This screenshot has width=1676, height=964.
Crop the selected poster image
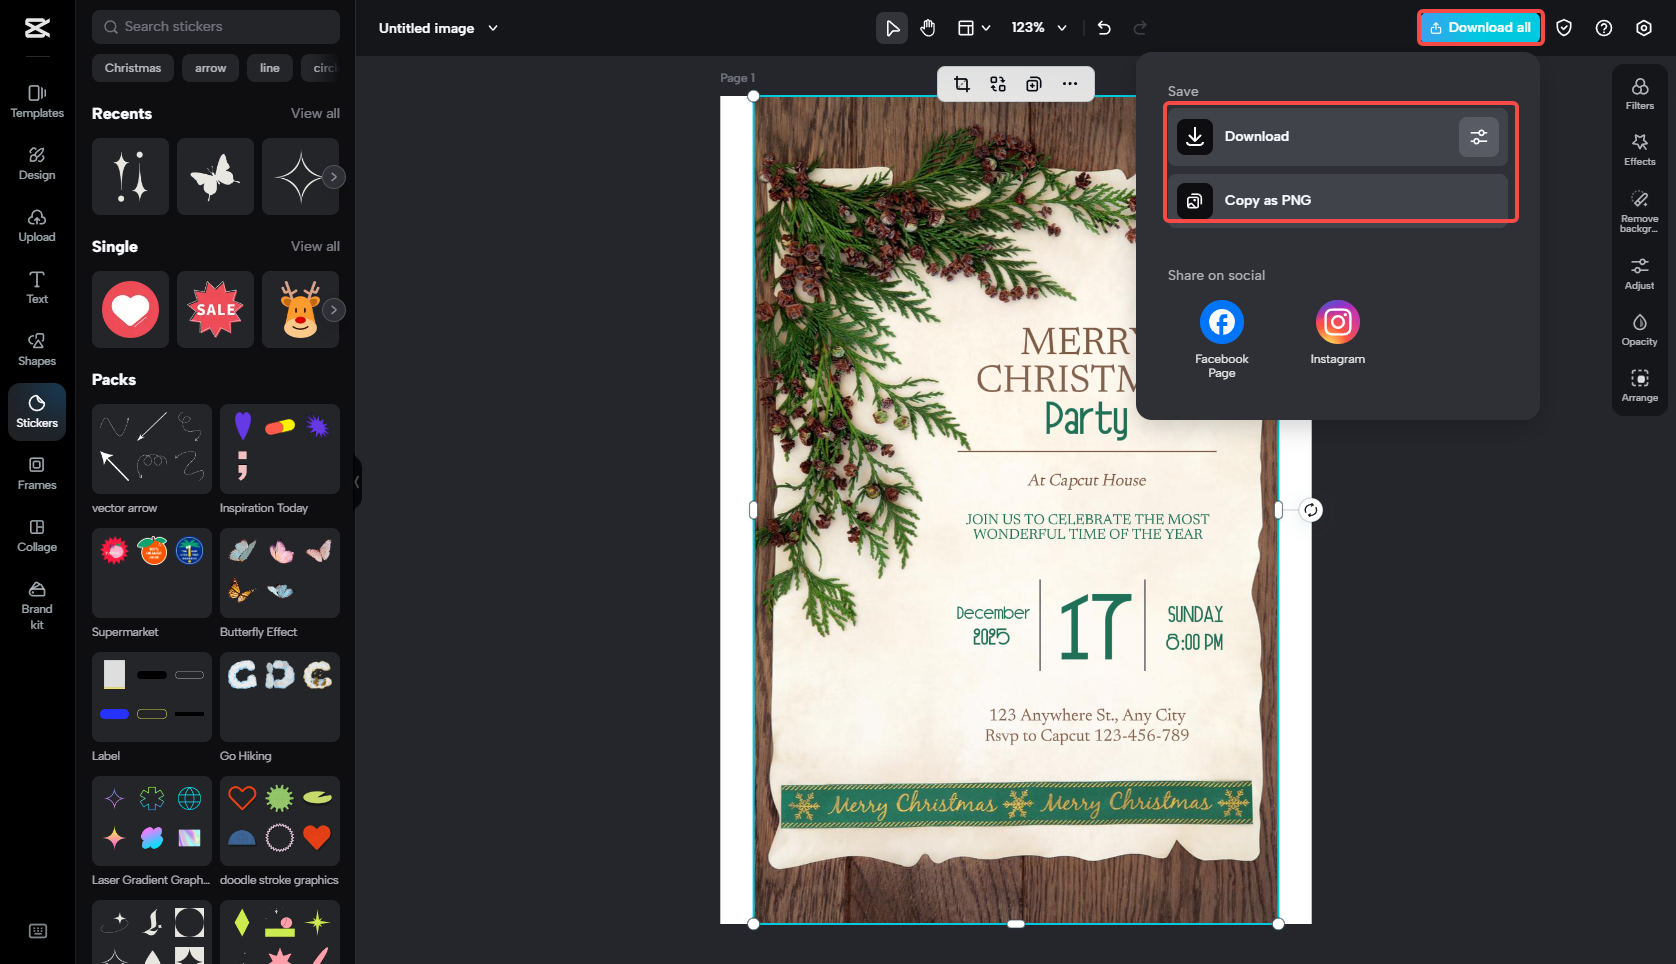[962, 84]
